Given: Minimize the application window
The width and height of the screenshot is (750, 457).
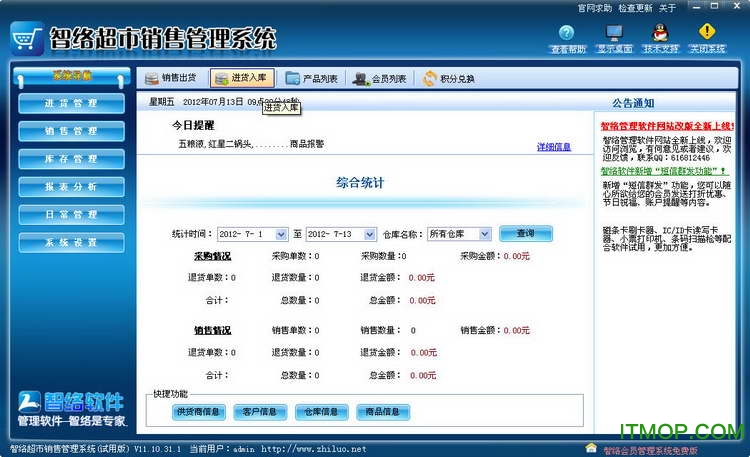Looking at the screenshot, I should pos(697,7).
